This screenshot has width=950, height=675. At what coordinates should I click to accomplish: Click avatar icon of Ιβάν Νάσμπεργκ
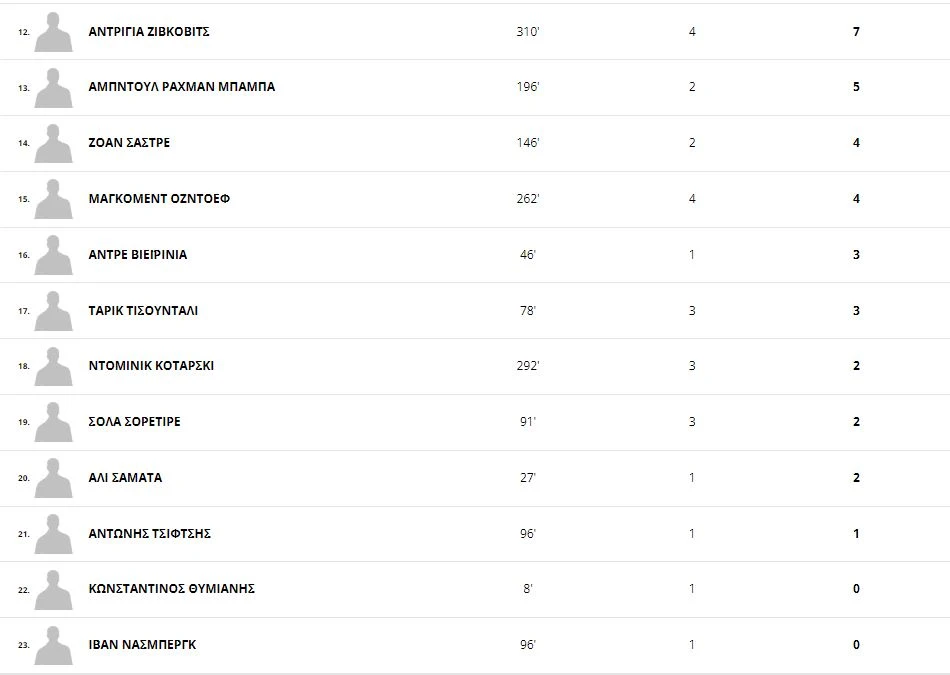pos(53,645)
